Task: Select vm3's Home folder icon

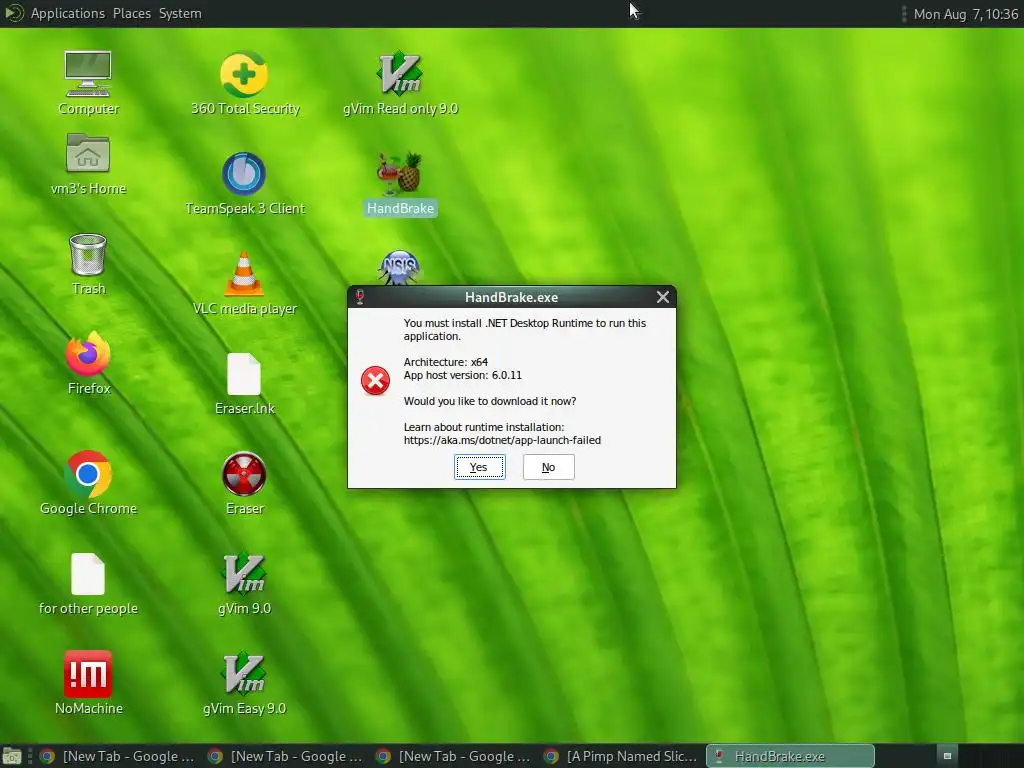Action: [88, 153]
